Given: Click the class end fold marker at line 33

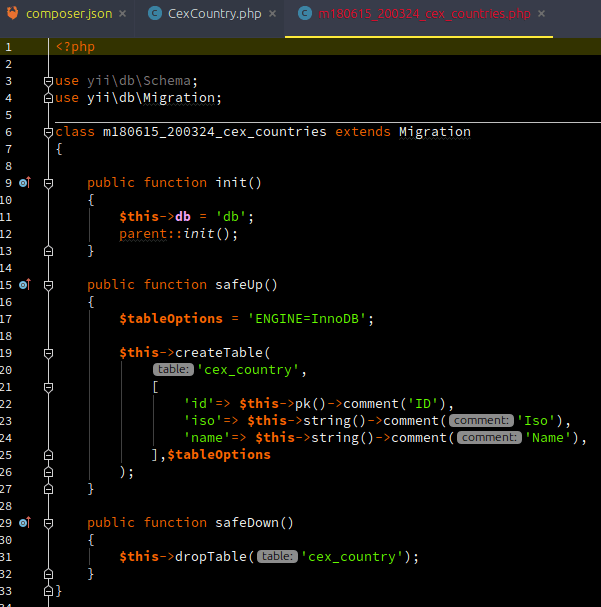Looking at the screenshot, I should pos(48,591).
